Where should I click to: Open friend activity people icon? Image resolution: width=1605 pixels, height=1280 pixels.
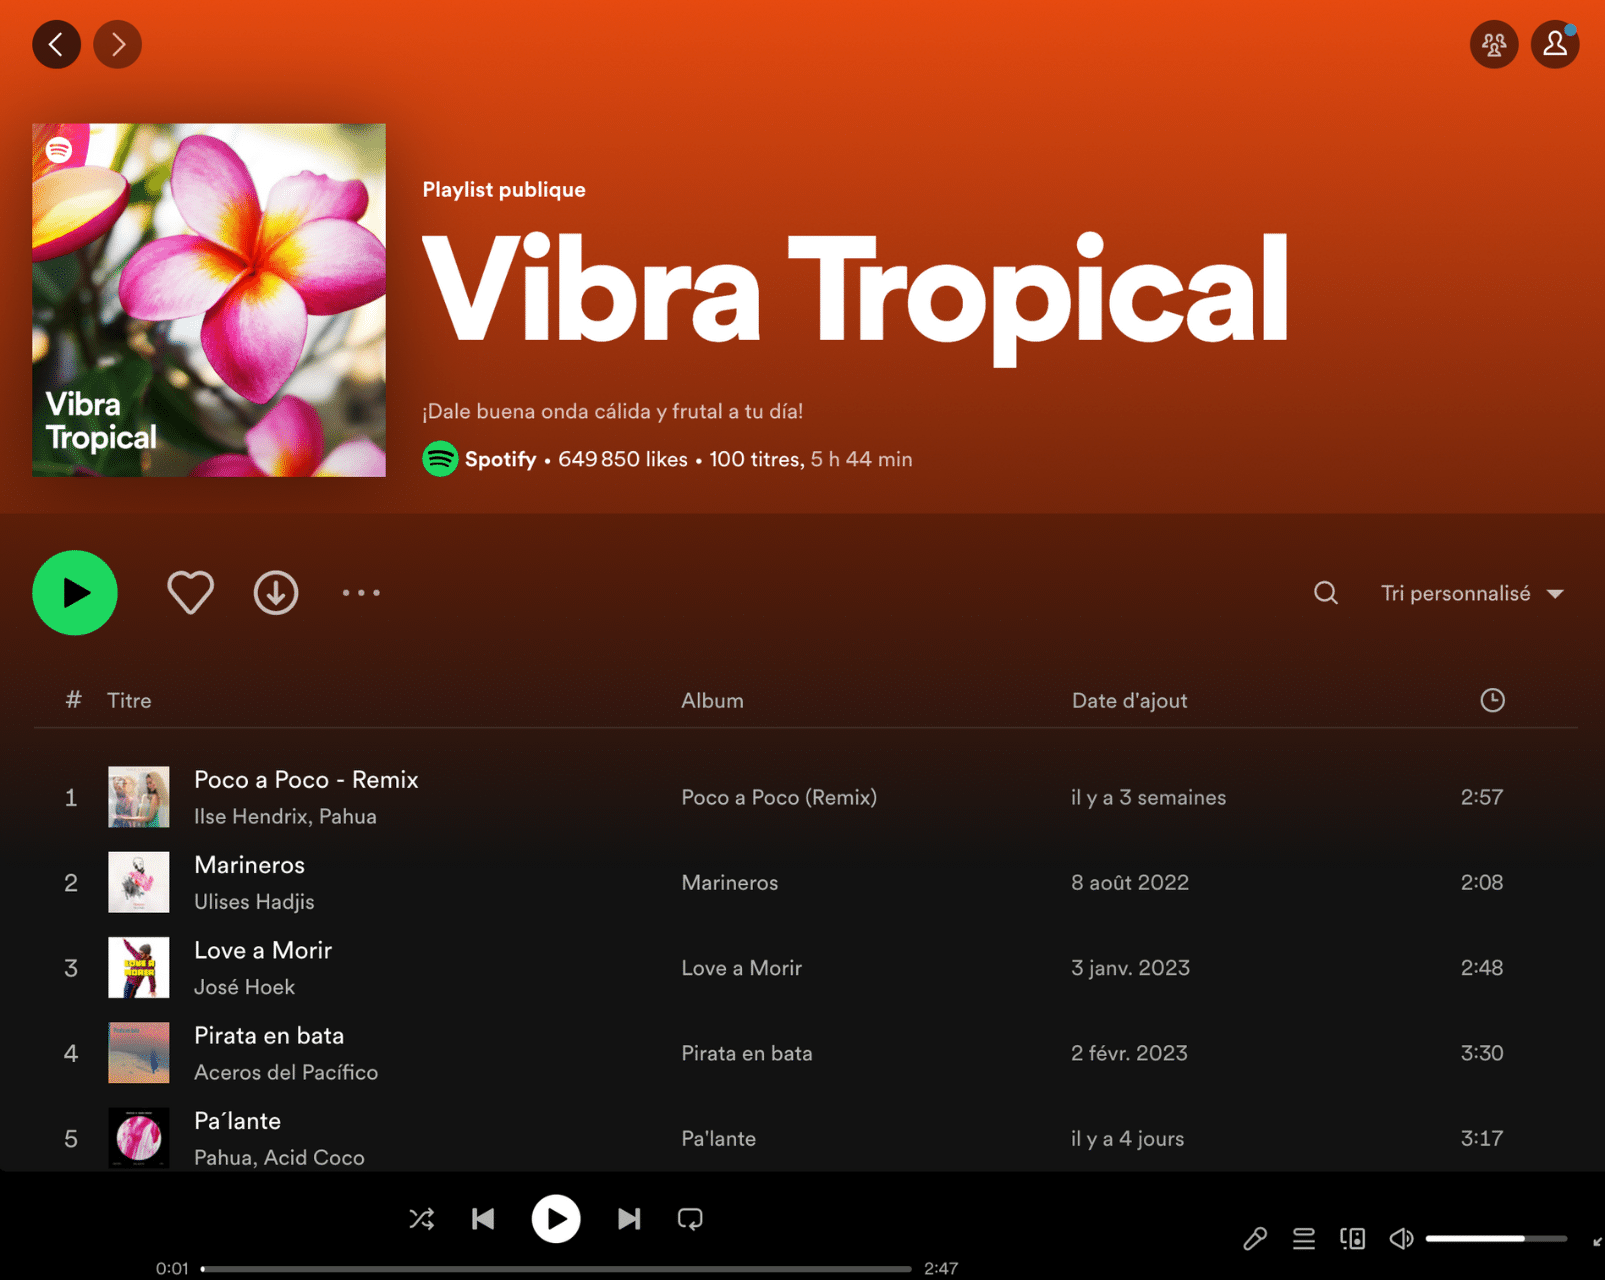[1494, 44]
